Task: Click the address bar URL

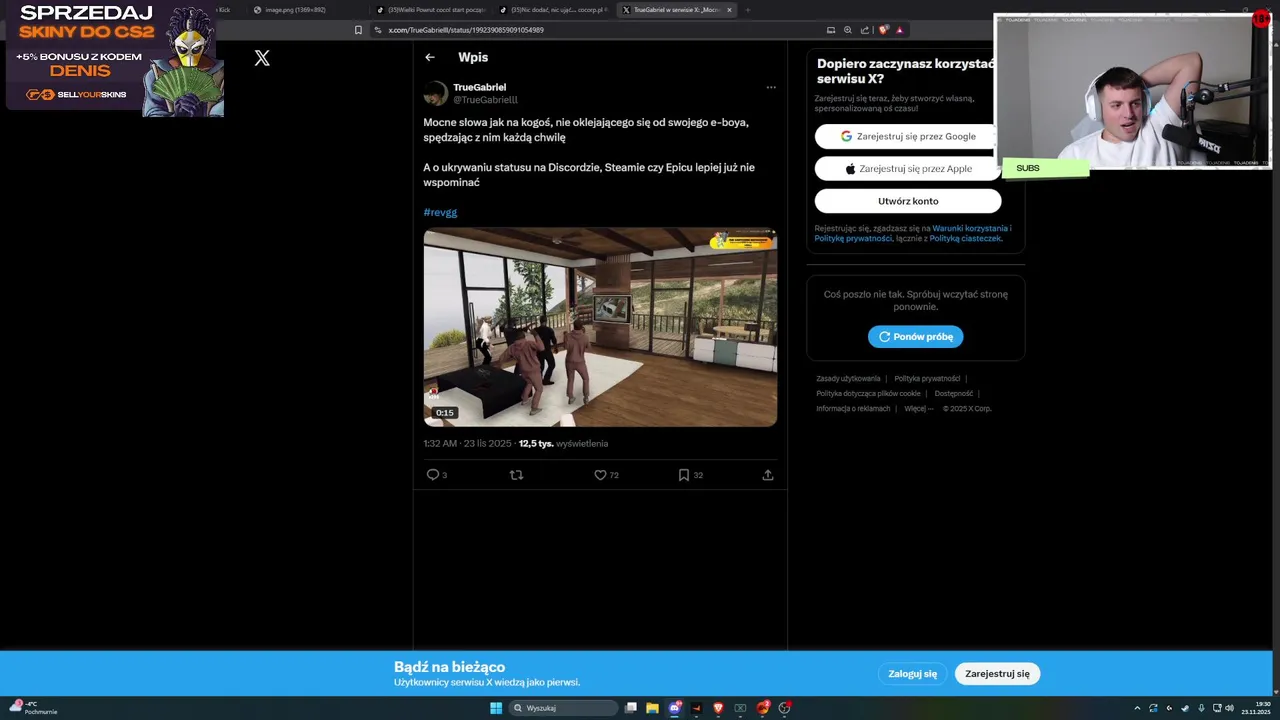Action: [x=466, y=30]
